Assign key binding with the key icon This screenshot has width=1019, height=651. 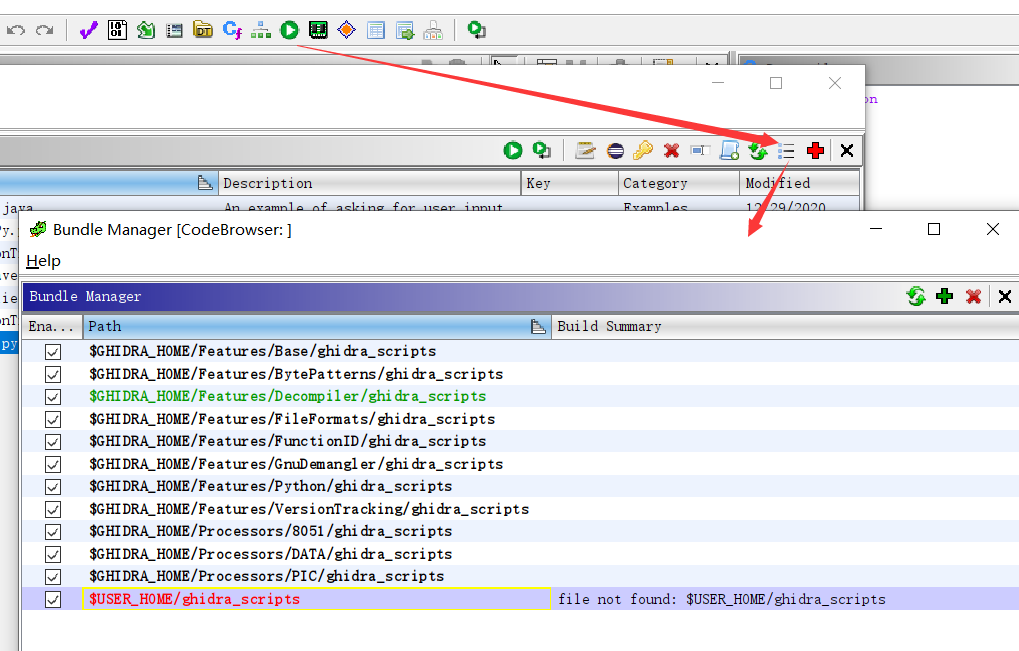(x=643, y=151)
